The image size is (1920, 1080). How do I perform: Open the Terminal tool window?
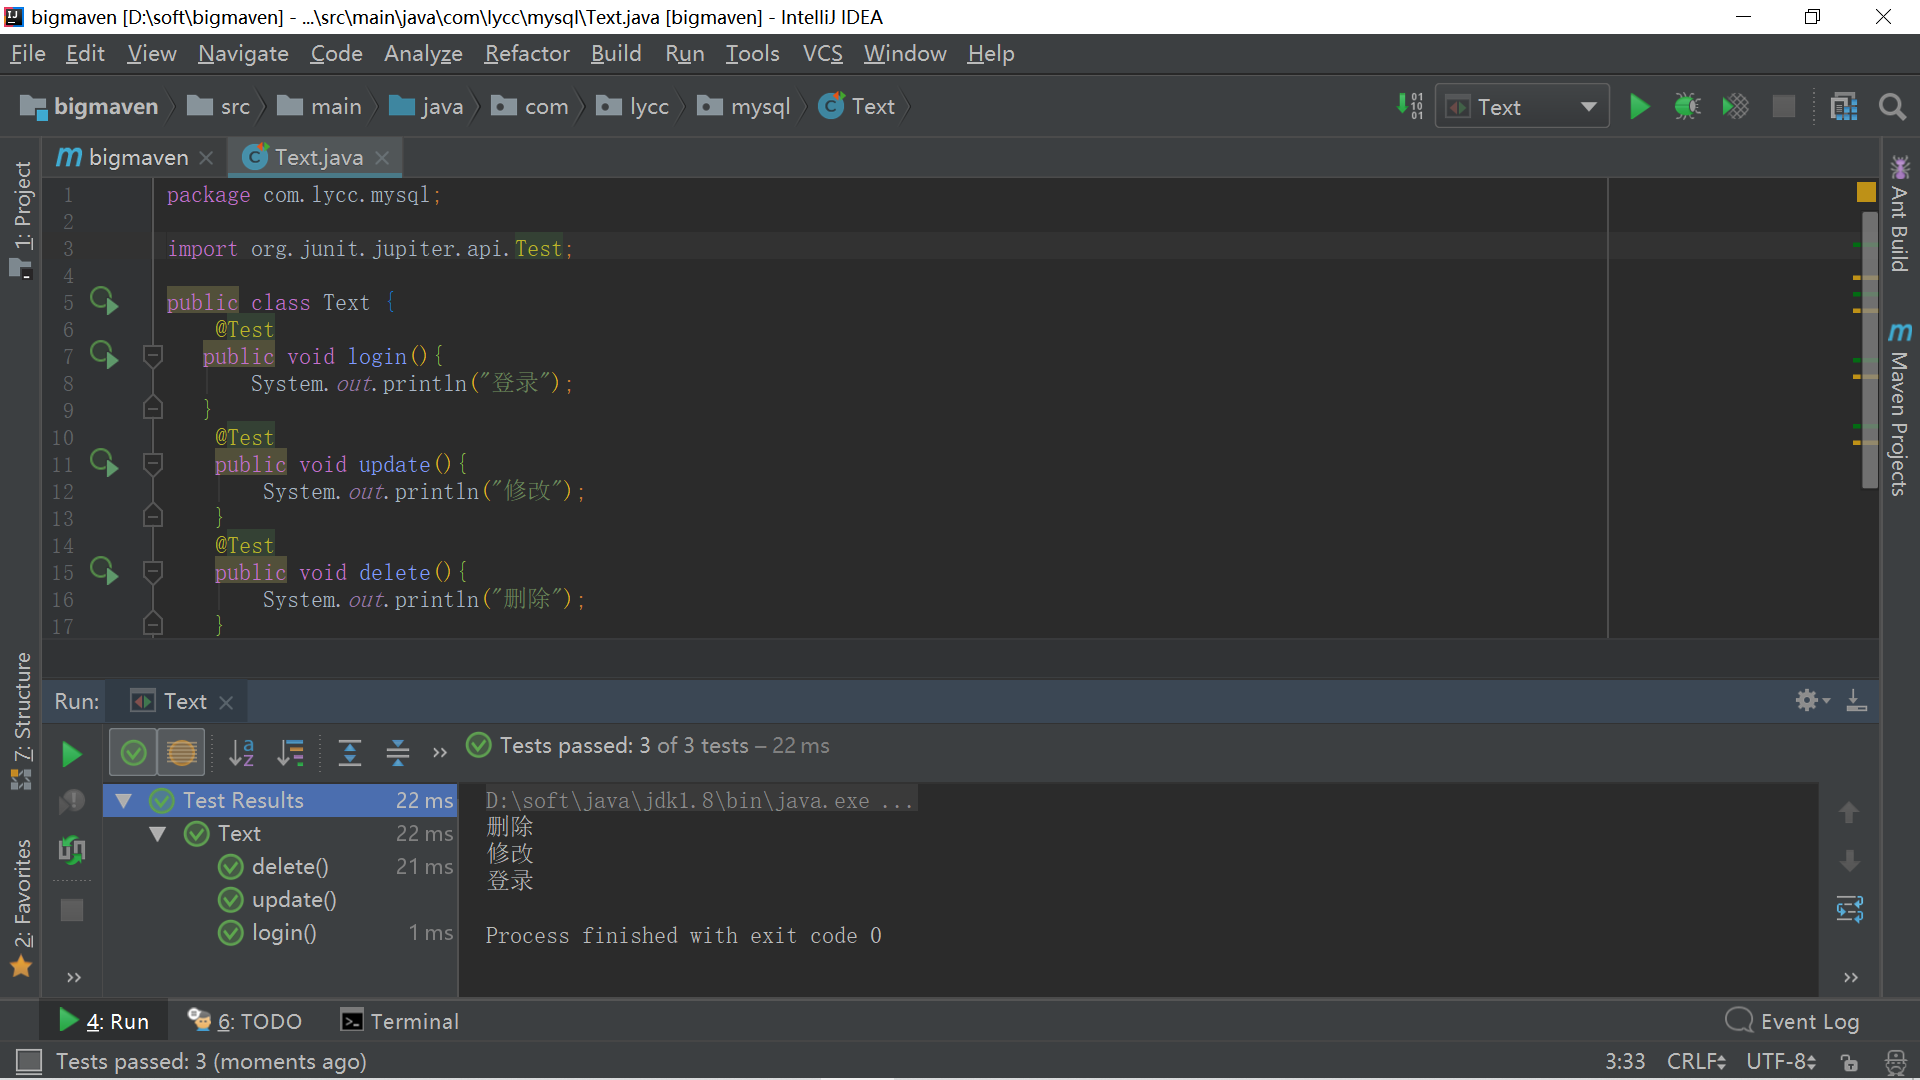coord(400,1021)
